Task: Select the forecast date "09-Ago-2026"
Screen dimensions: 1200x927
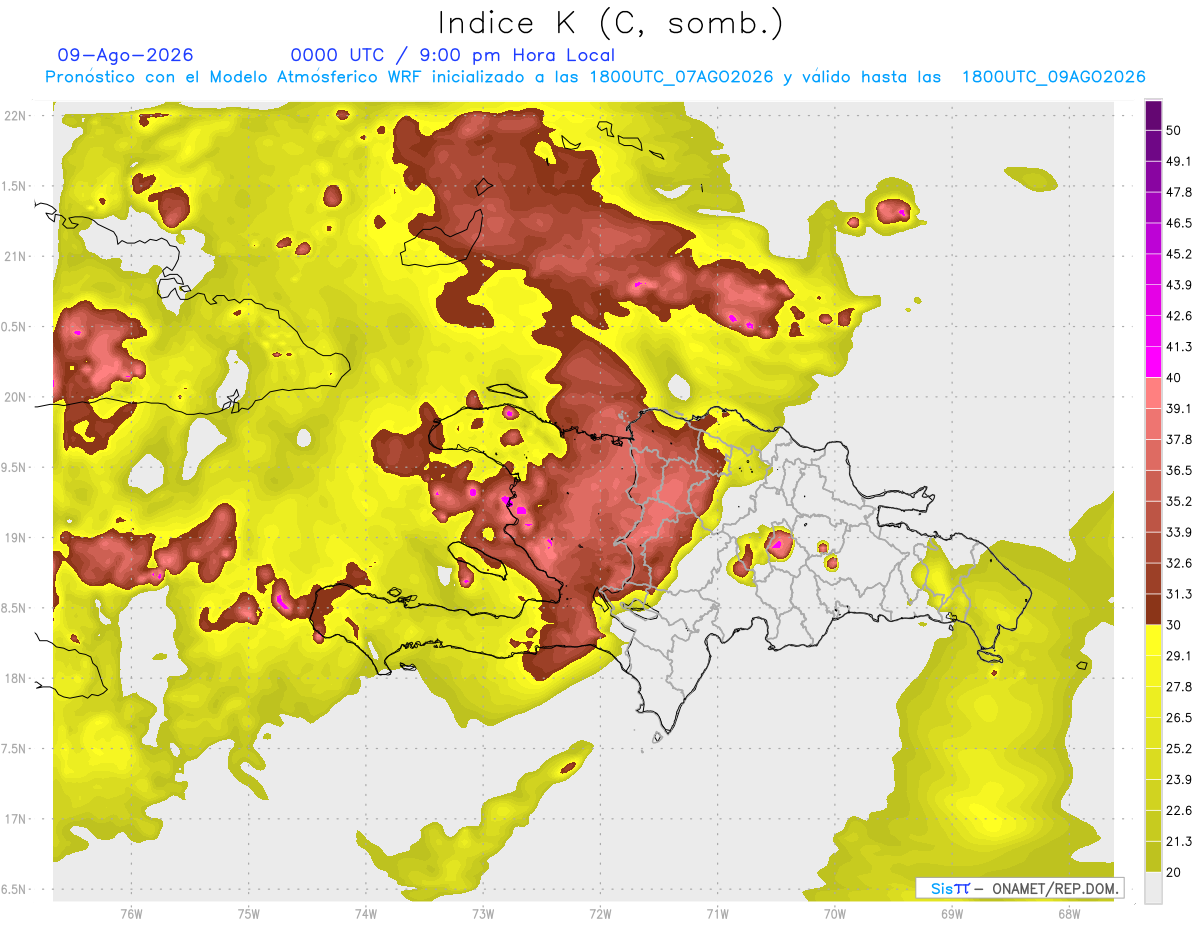Action: coord(125,55)
